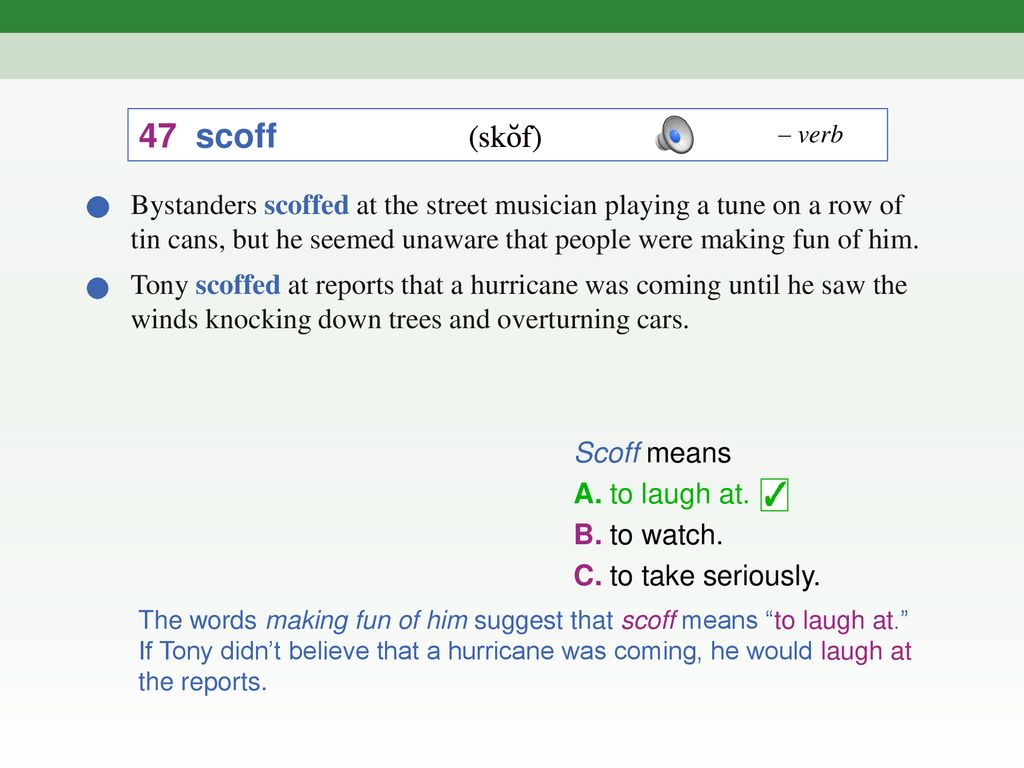Click the second blue bullet point

(98, 287)
